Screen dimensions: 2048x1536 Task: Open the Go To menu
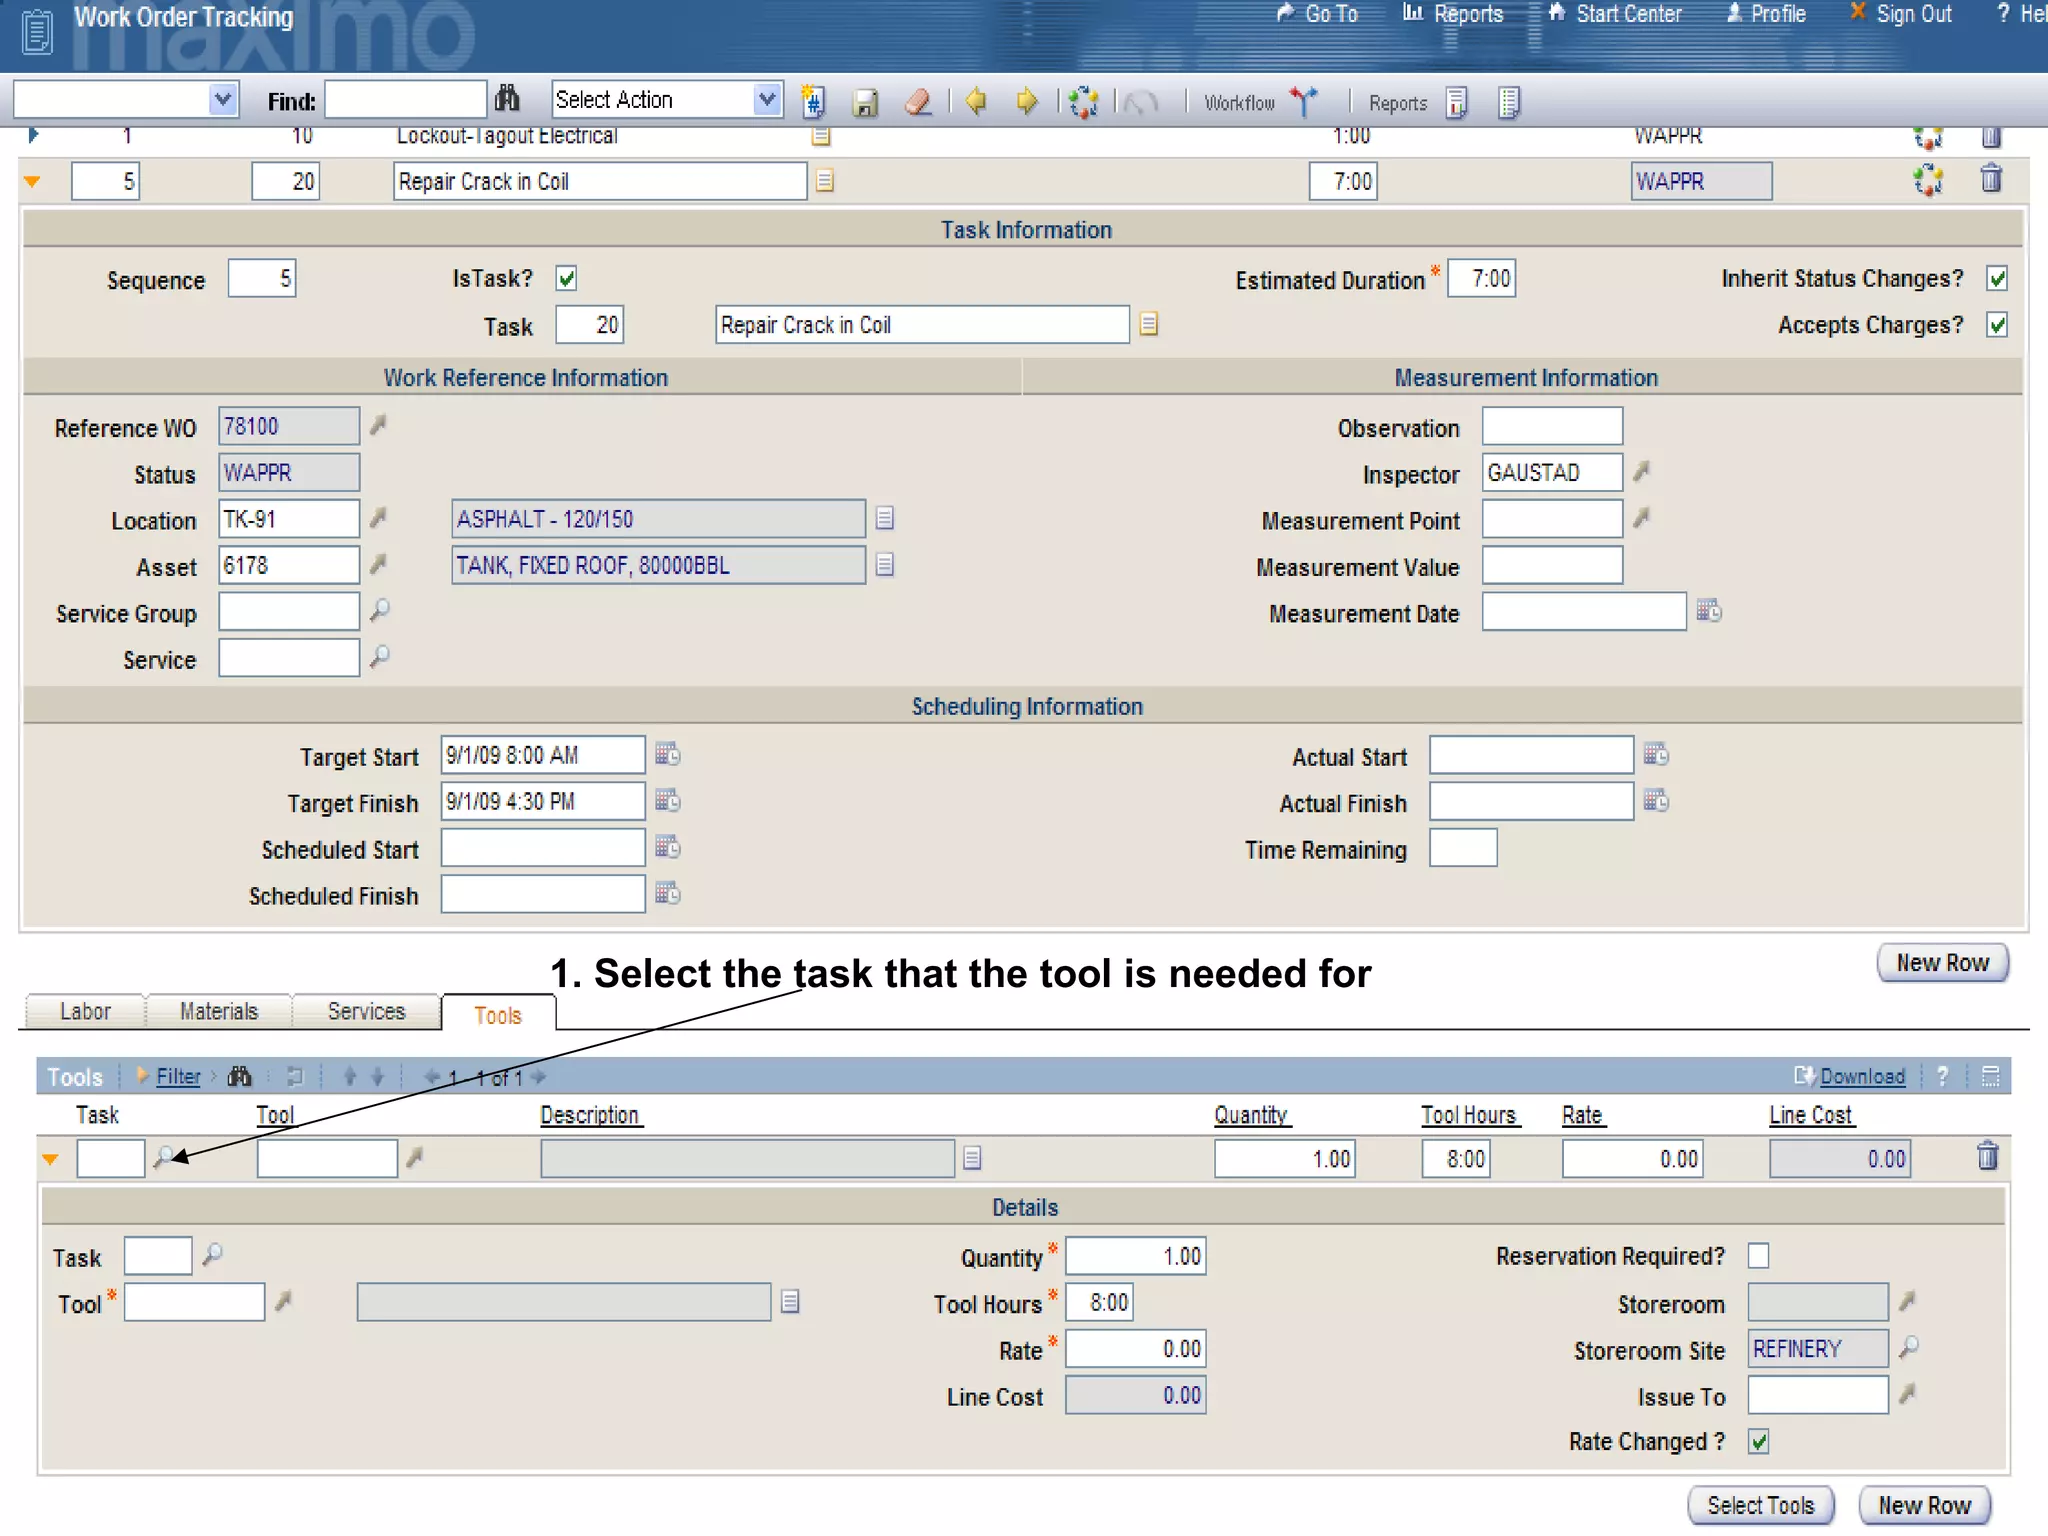tap(1318, 14)
